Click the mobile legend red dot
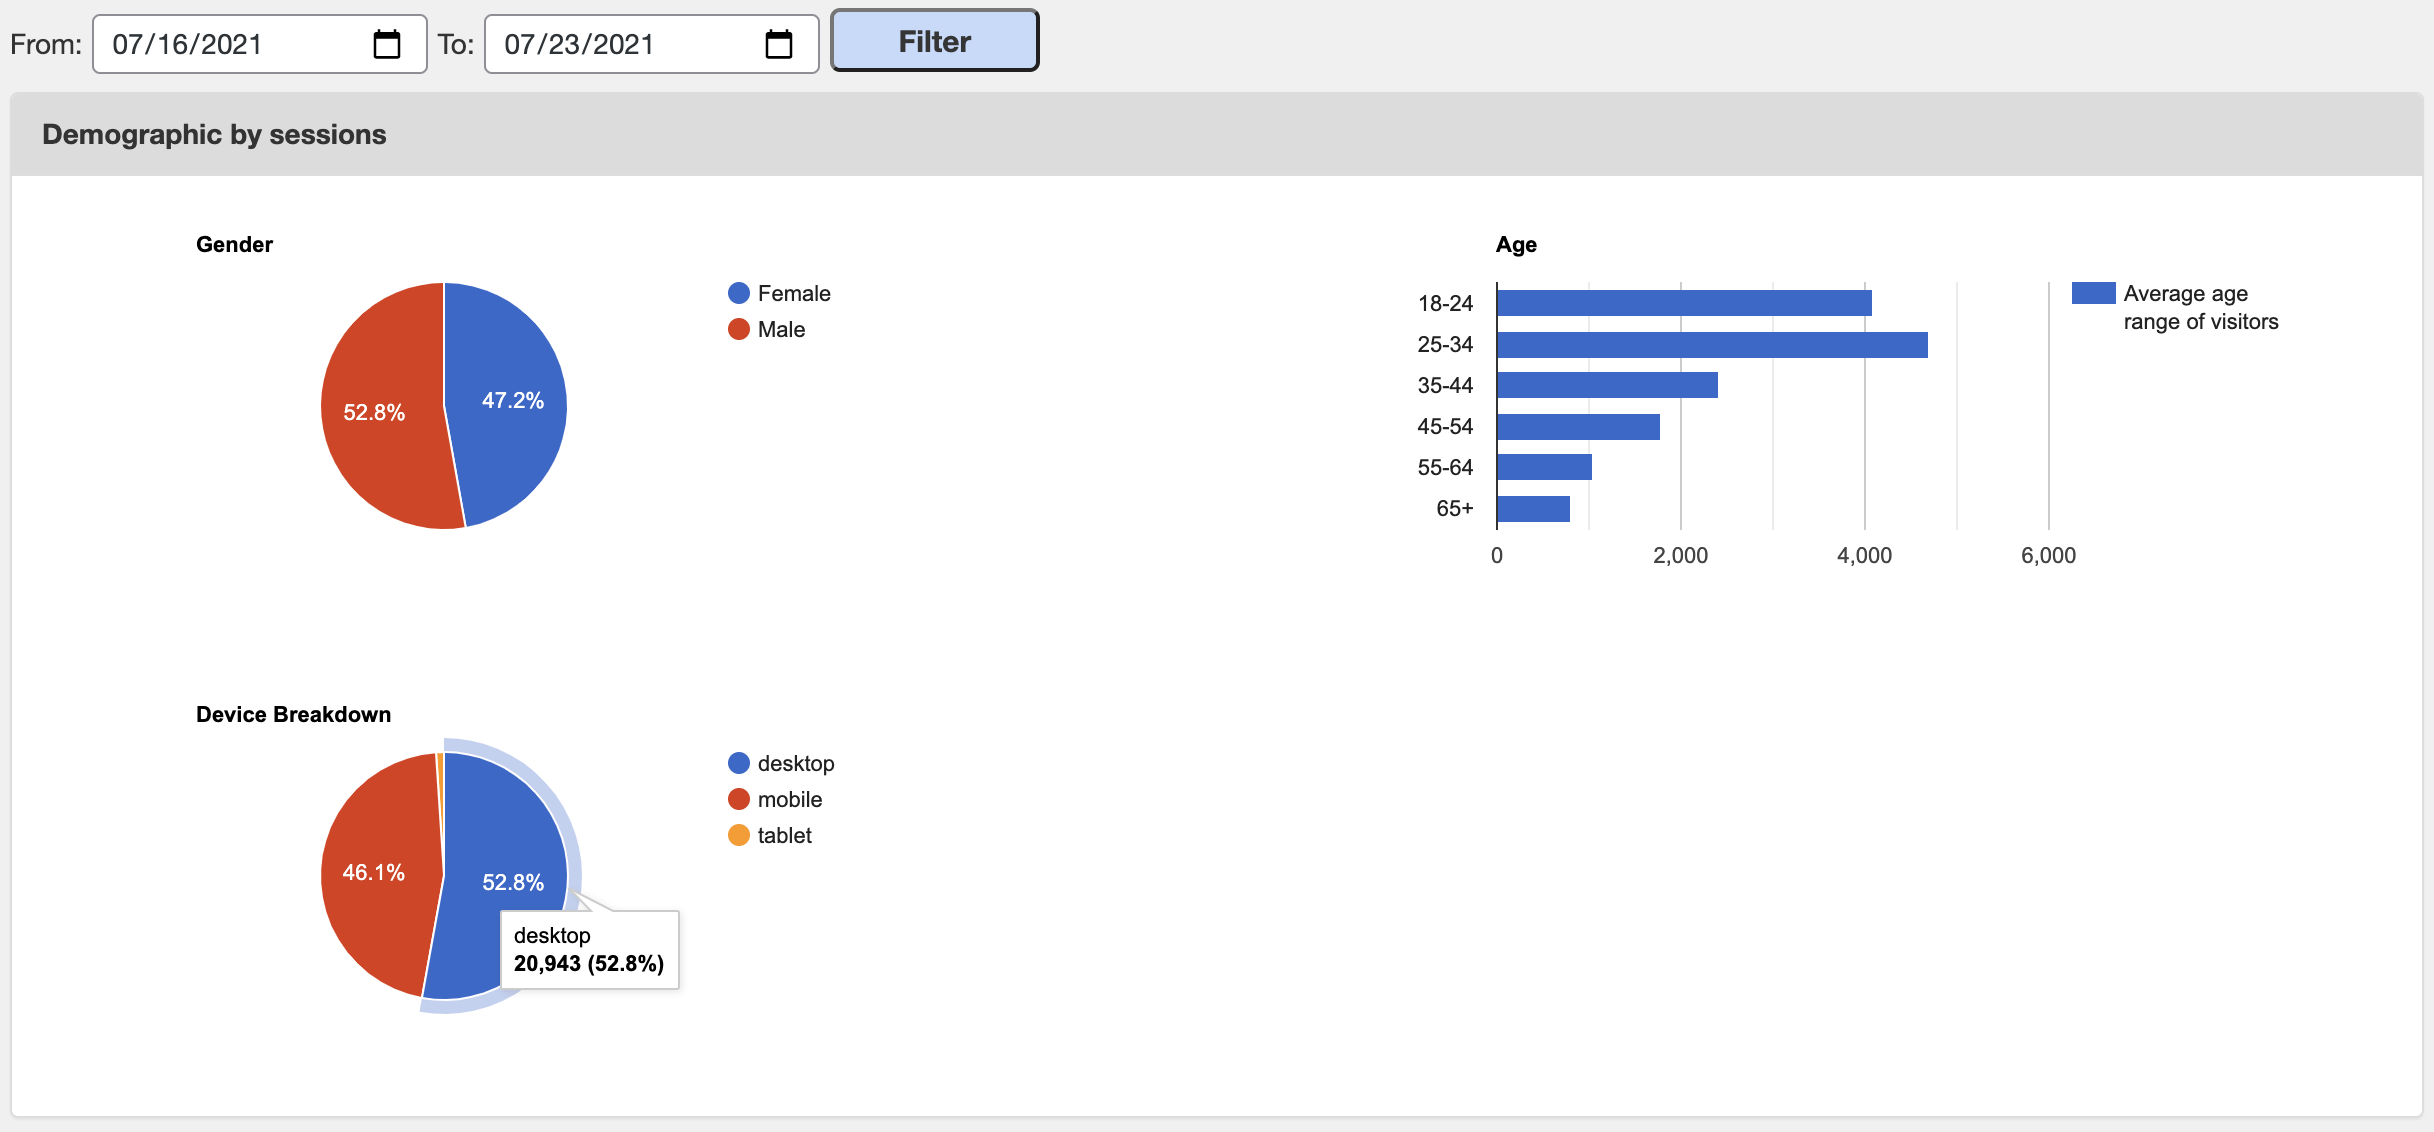 click(738, 799)
